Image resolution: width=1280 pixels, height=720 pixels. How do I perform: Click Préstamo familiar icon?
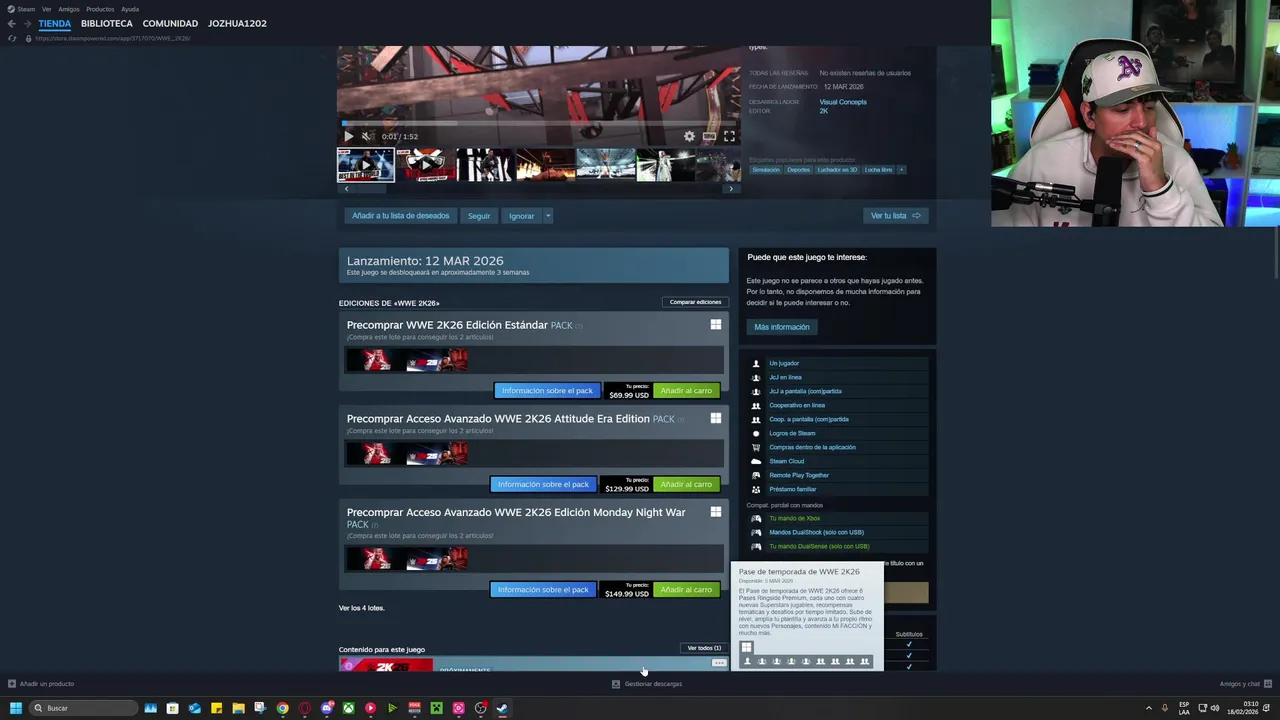click(x=756, y=490)
